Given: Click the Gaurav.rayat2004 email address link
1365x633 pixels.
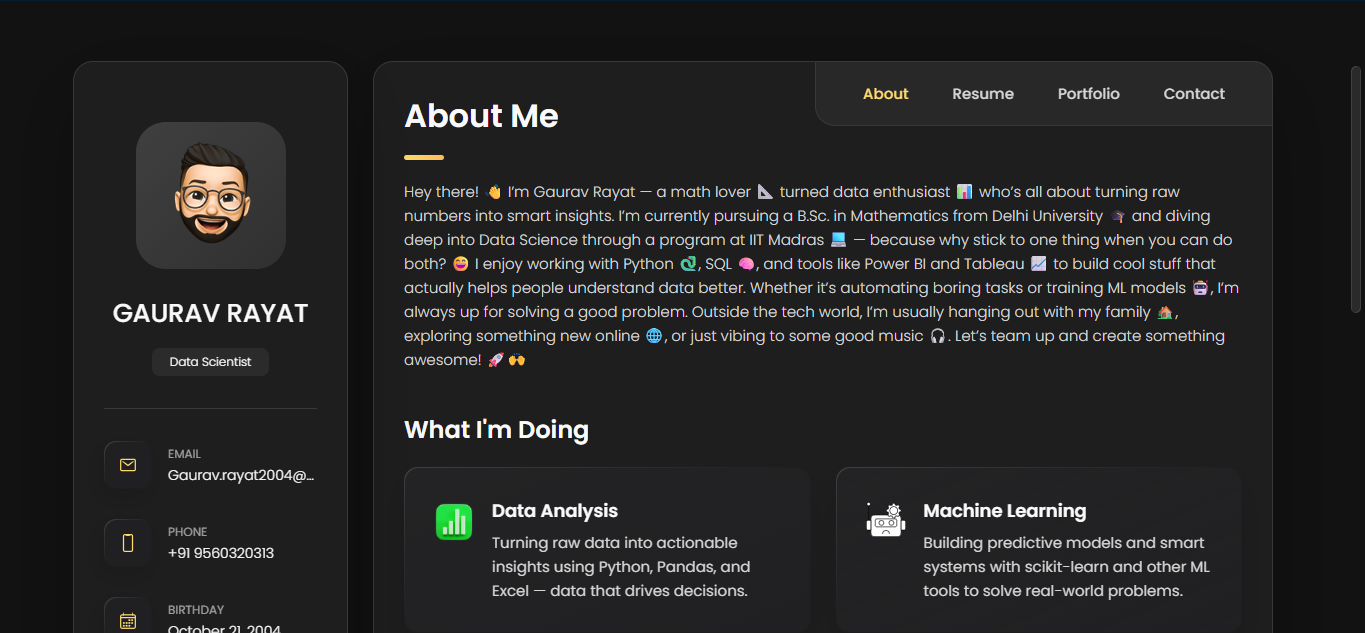Looking at the screenshot, I should pyautogui.click(x=242, y=476).
